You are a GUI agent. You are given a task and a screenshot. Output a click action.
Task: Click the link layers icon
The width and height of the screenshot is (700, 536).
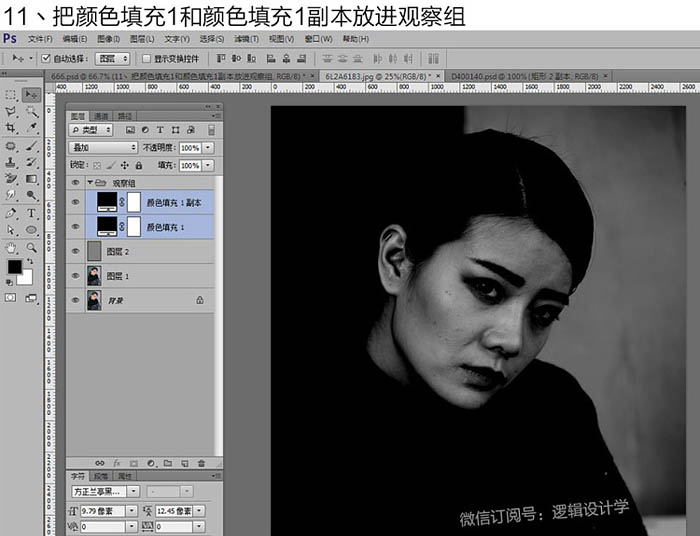[x=100, y=463]
